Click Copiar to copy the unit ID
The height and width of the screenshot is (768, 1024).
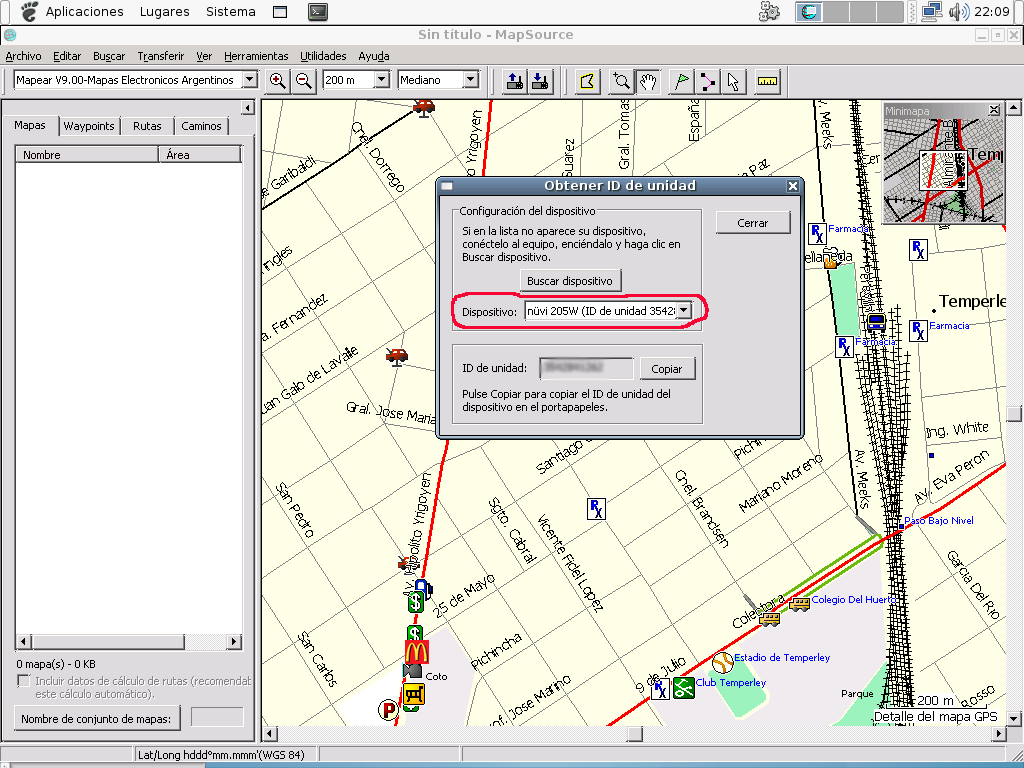pos(667,368)
